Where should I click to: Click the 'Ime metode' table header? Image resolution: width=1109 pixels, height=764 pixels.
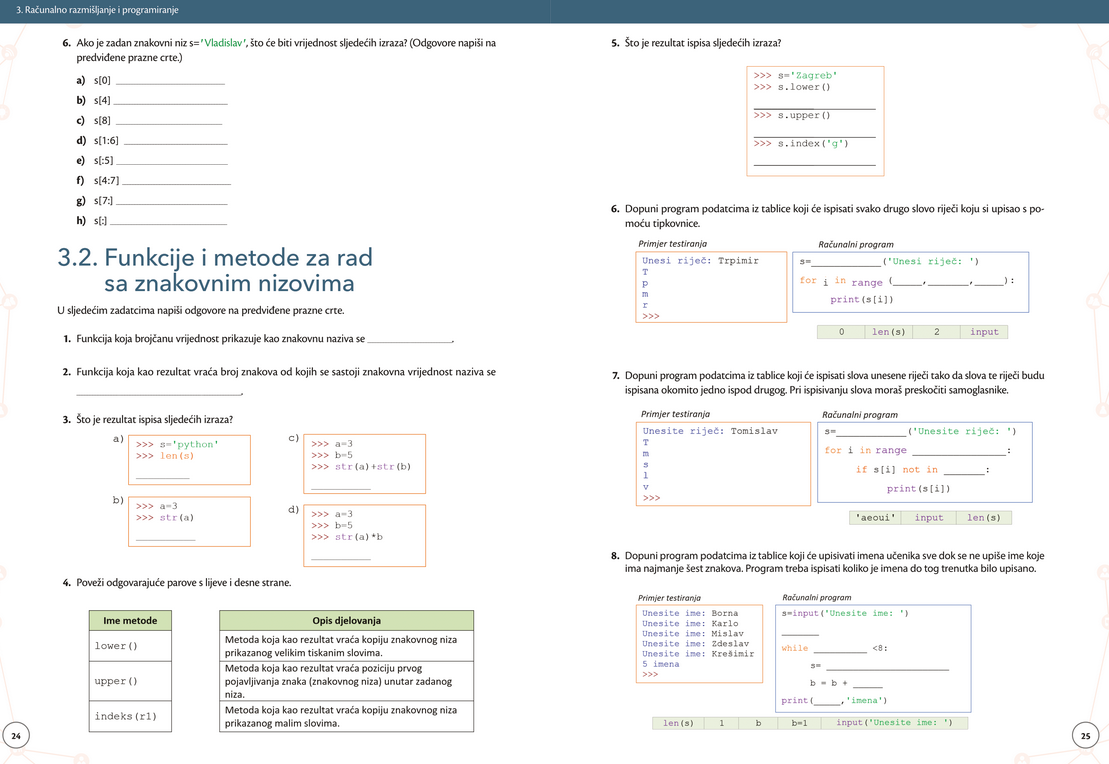click(130, 620)
